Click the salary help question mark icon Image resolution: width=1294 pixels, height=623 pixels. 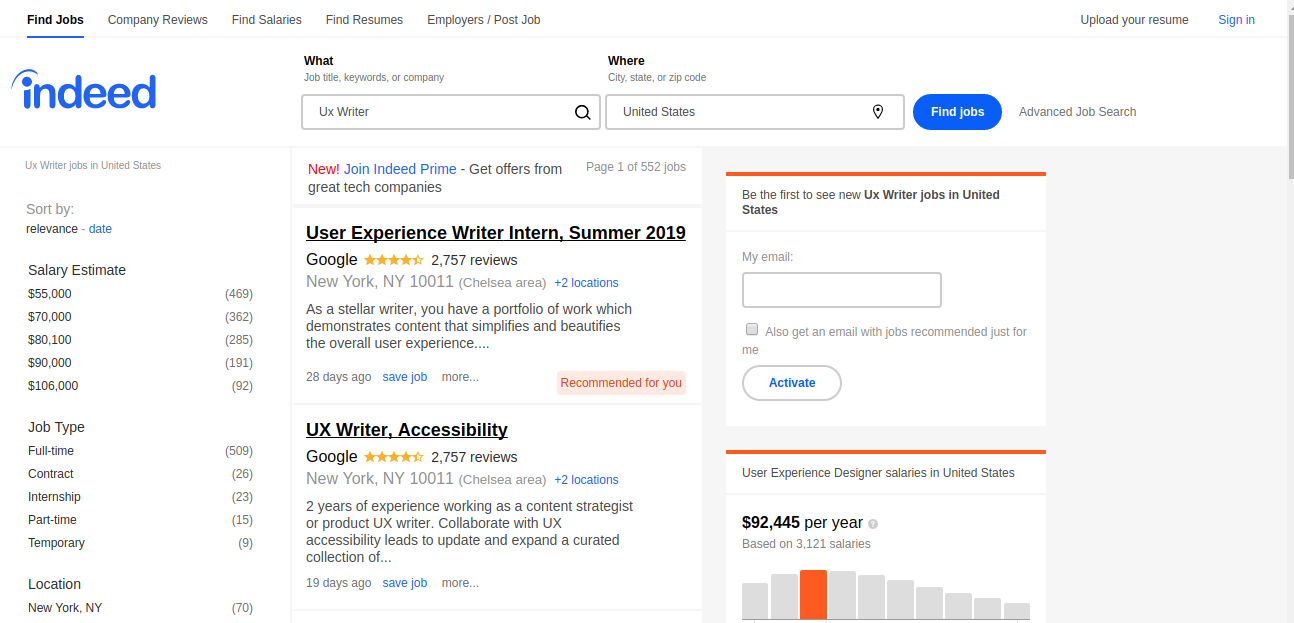point(873,523)
